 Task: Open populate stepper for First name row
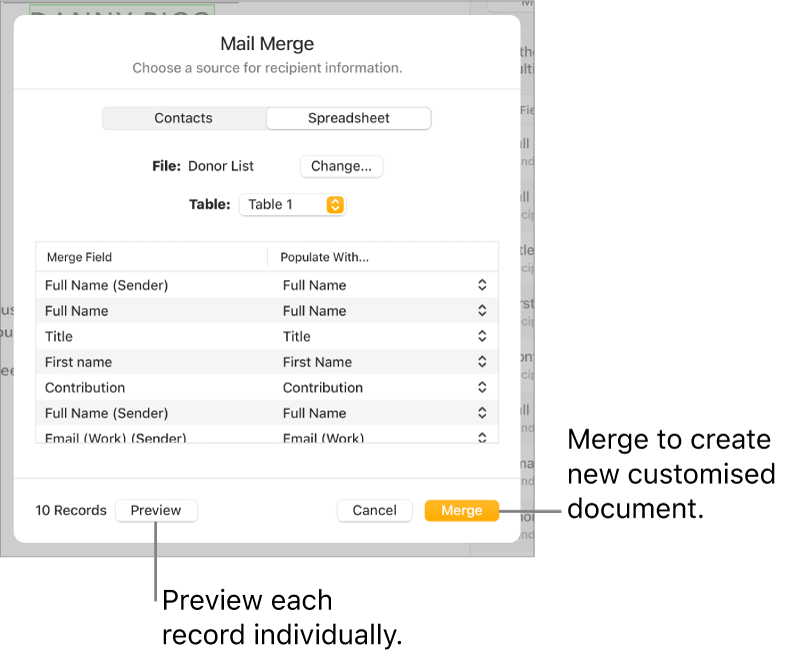pyautogui.click(x=482, y=362)
